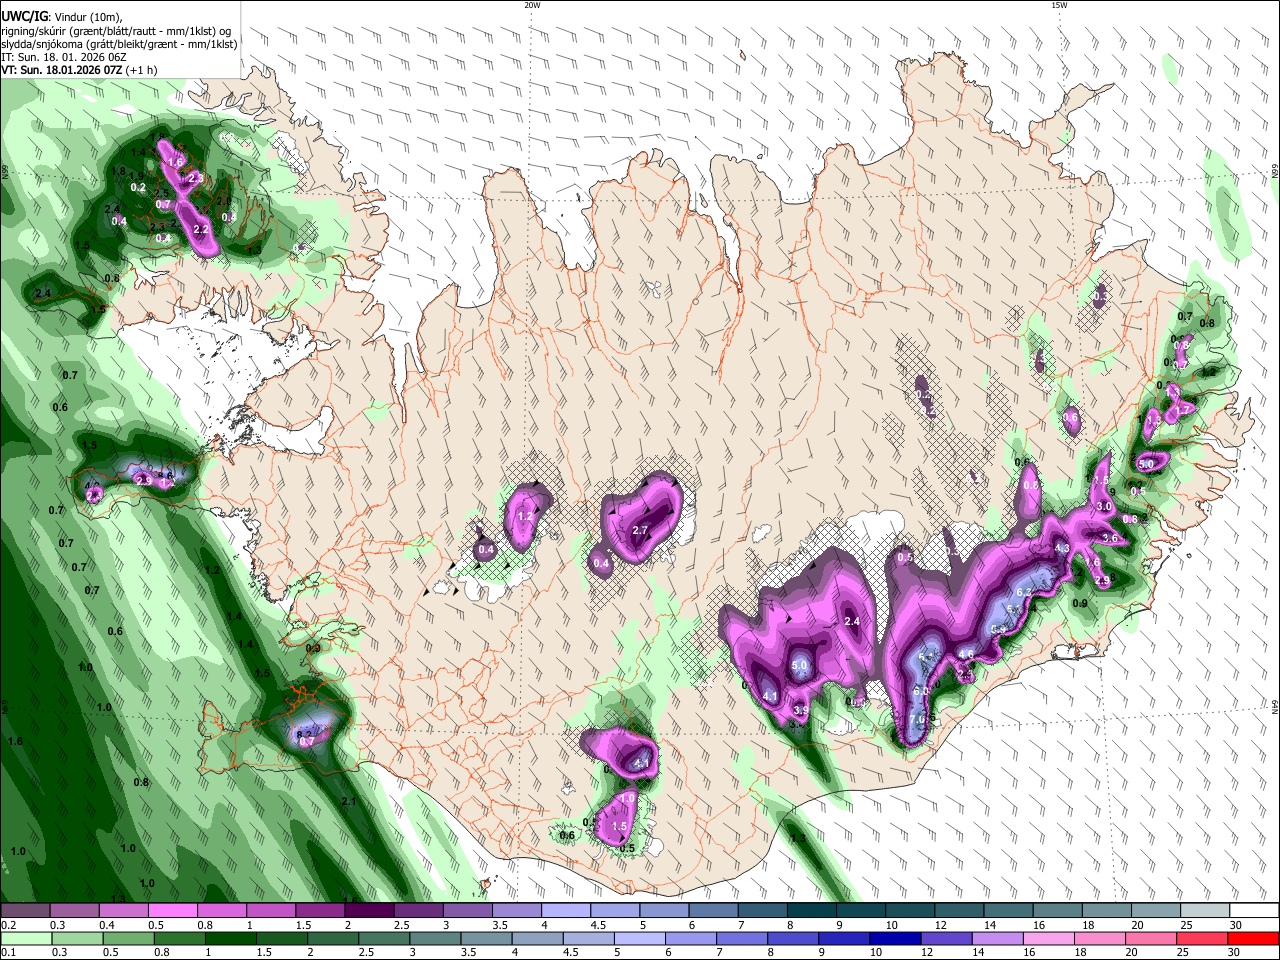This screenshot has height=960, width=1280.
Task: Click the "(+1 h)" forecast offset text
Action: pyautogui.click(x=142, y=70)
